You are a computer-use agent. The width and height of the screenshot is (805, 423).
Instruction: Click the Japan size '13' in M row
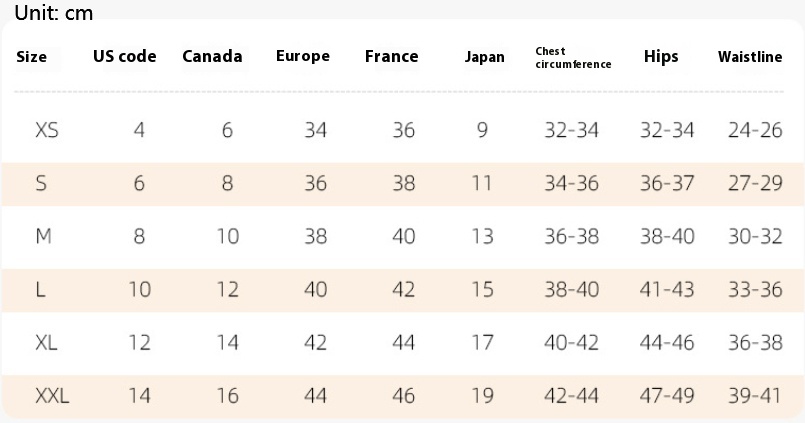(x=482, y=236)
